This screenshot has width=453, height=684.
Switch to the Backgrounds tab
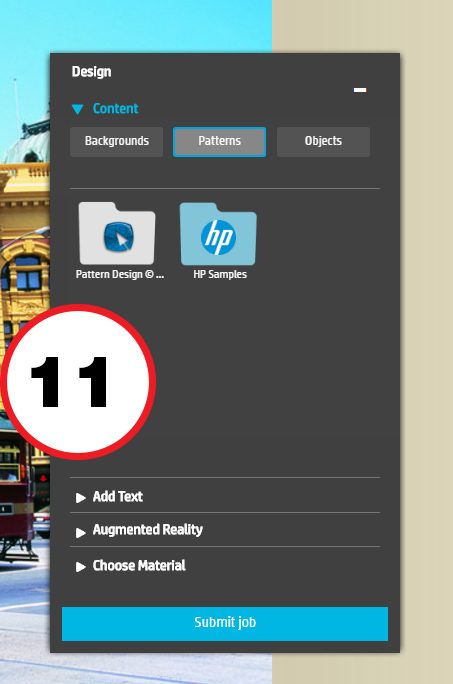[117, 141]
